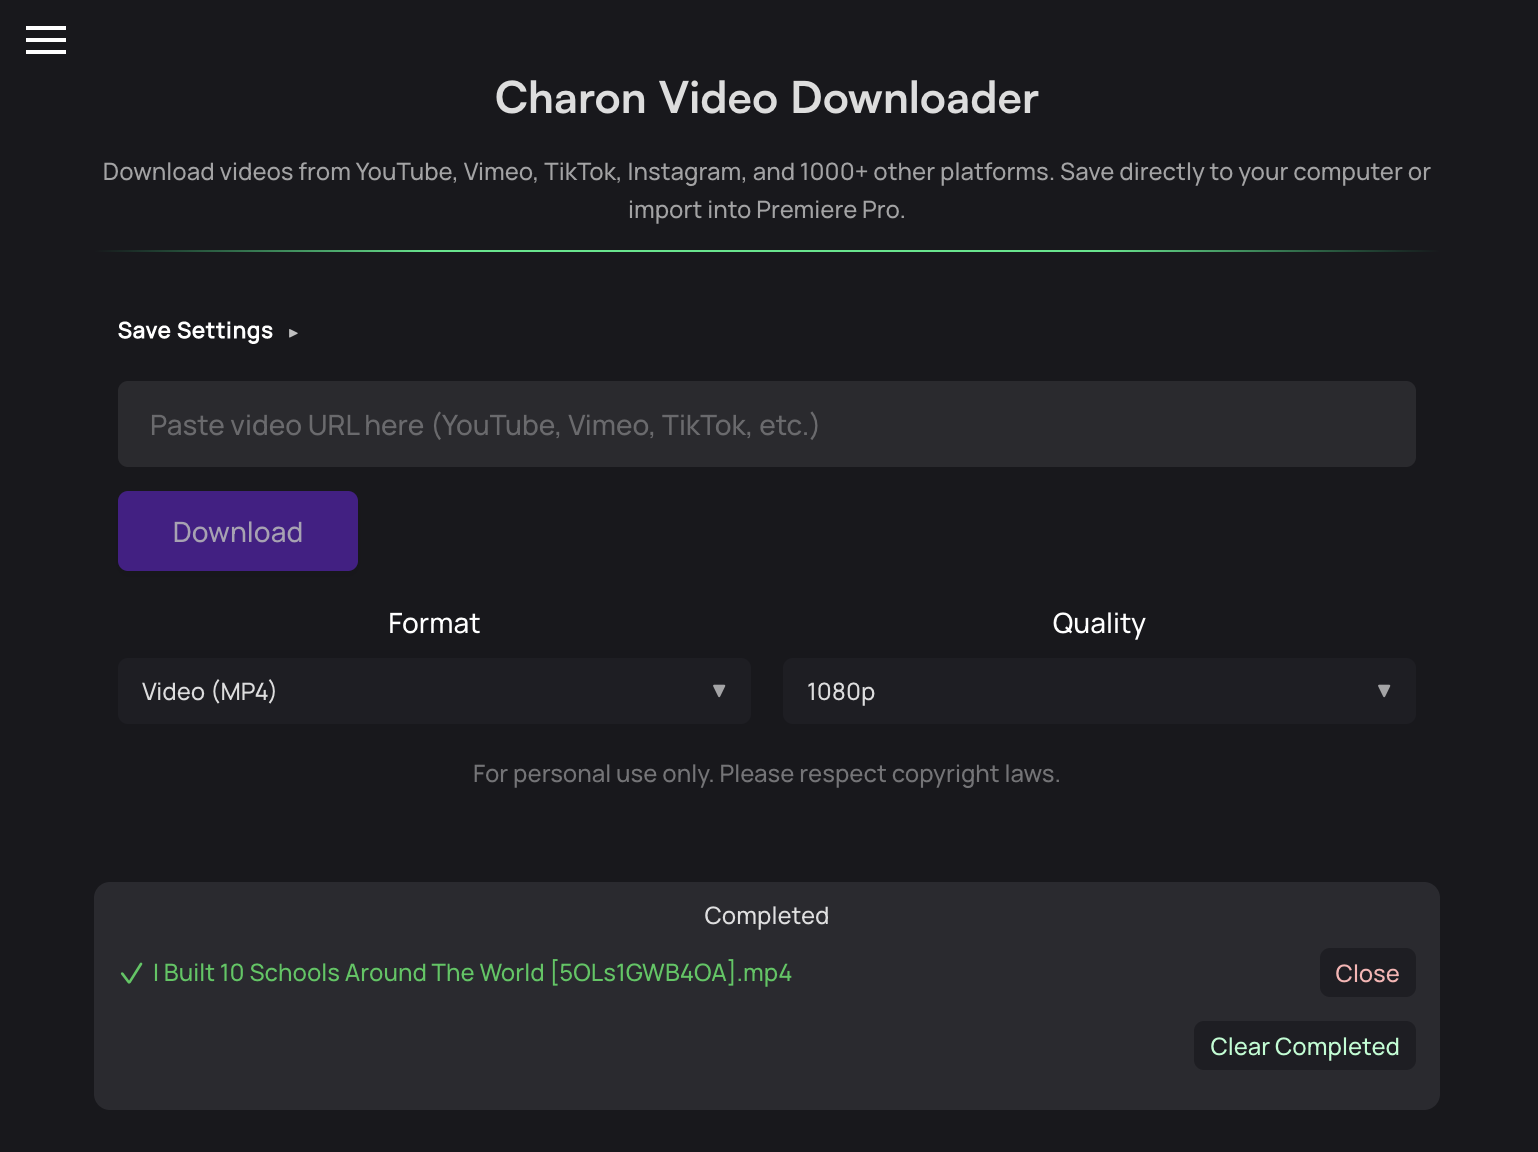Click the Format dropdown arrow

coord(719,691)
